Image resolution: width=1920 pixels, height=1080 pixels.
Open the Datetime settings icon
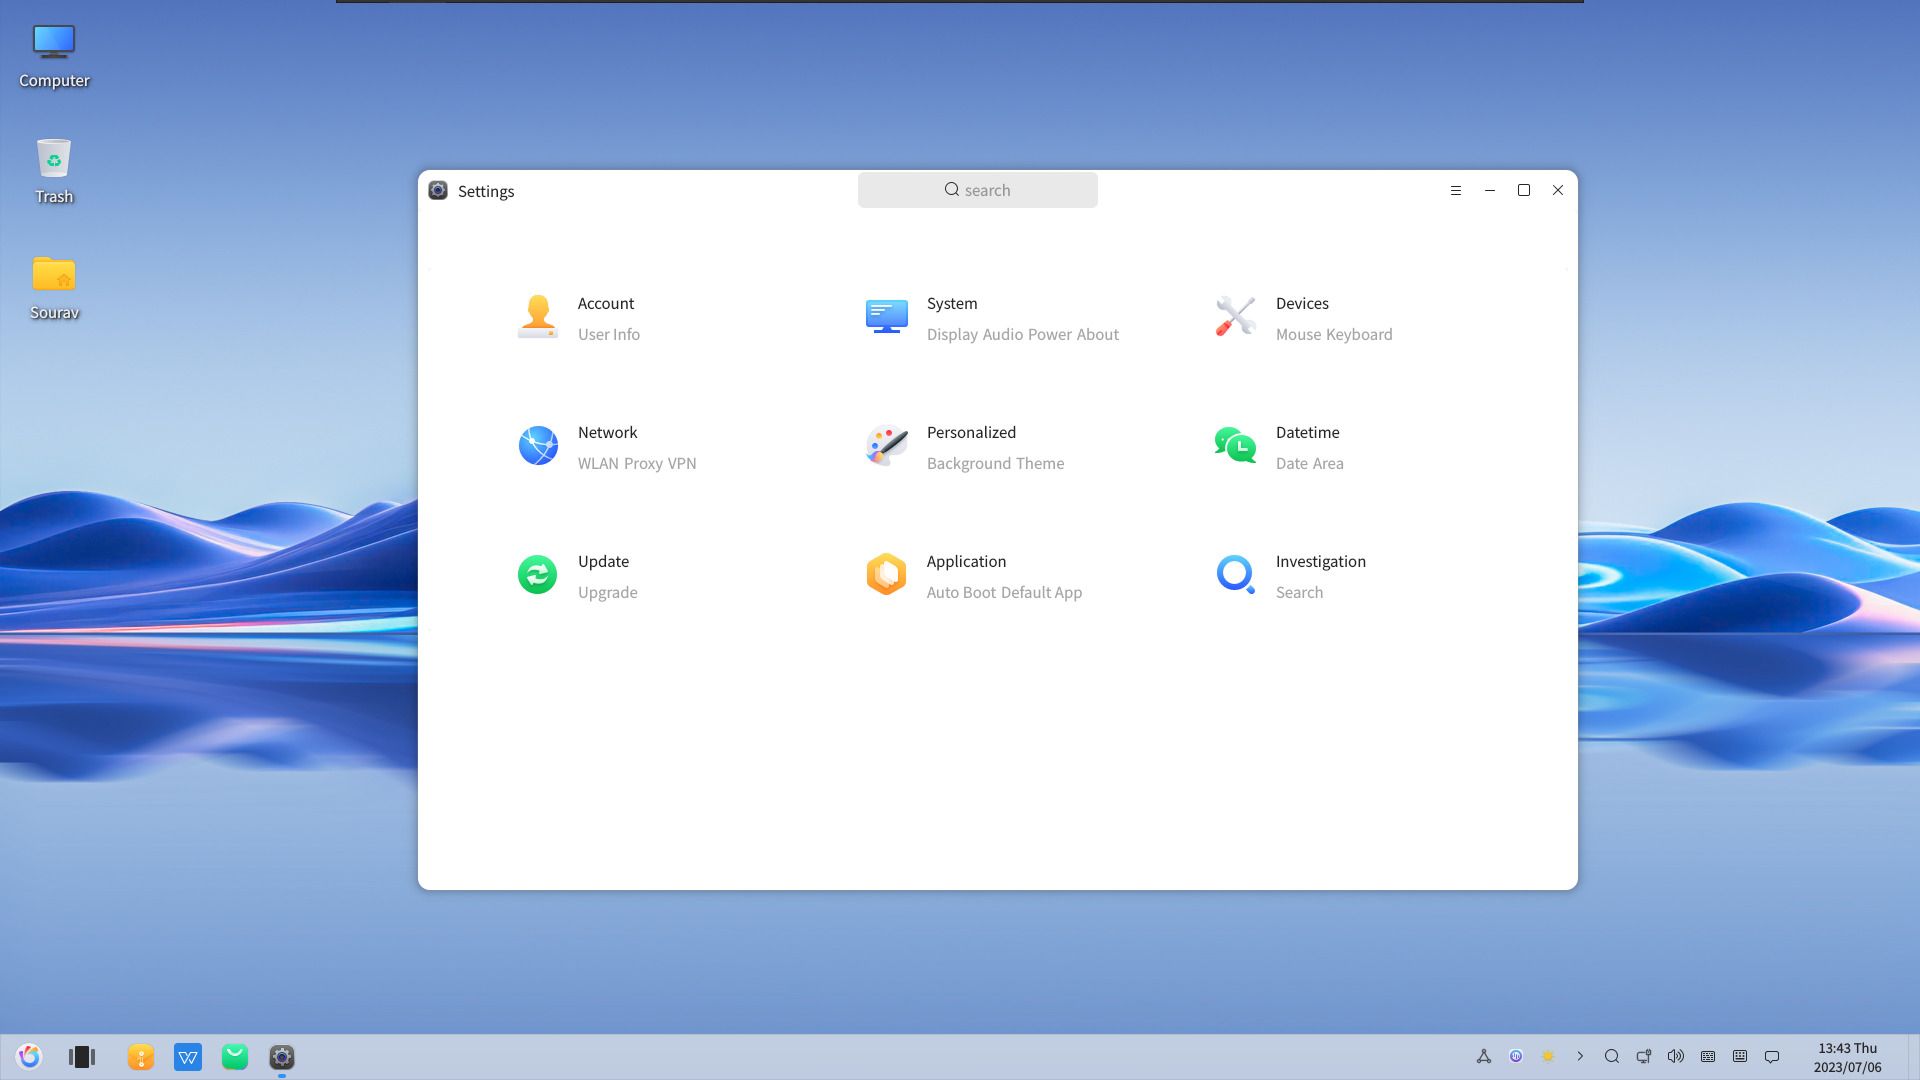point(1235,445)
